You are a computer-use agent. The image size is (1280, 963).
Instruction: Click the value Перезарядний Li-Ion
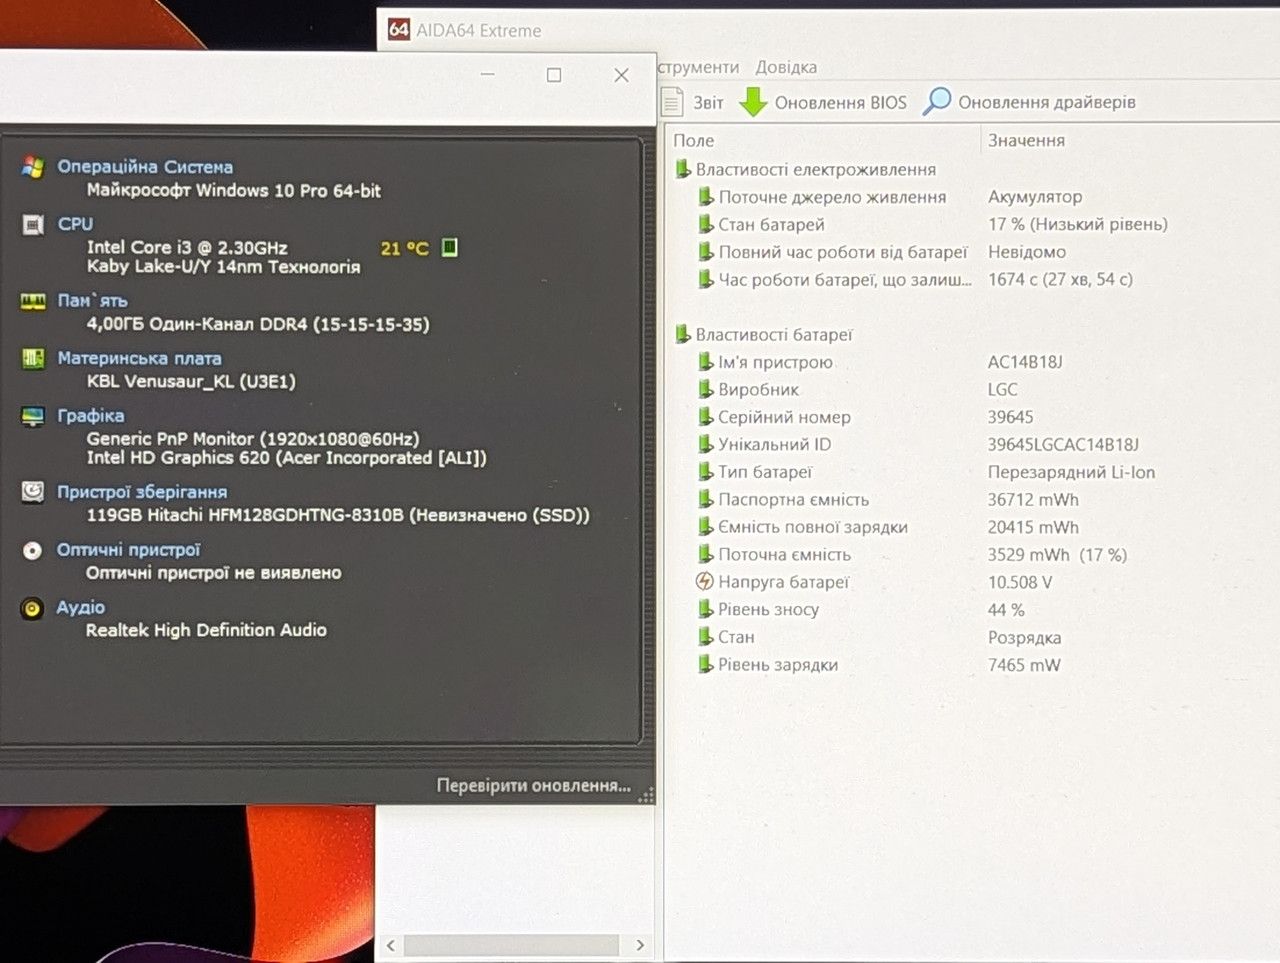click(x=1071, y=472)
